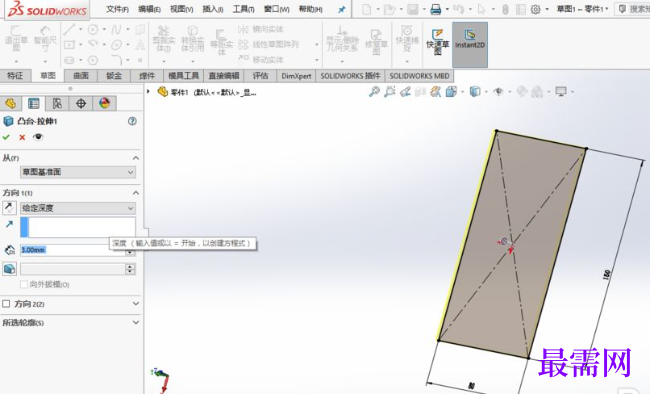The width and height of the screenshot is (650, 394).
Task: Open the 工具 menu
Action: coord(243,9)
